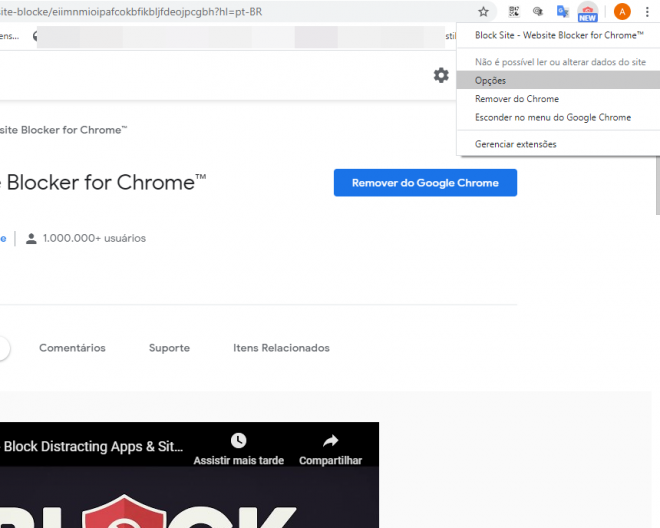This screenshot has width=660, height=528.
Task: Open Web Store settings gear
Action: coord(441,75)
